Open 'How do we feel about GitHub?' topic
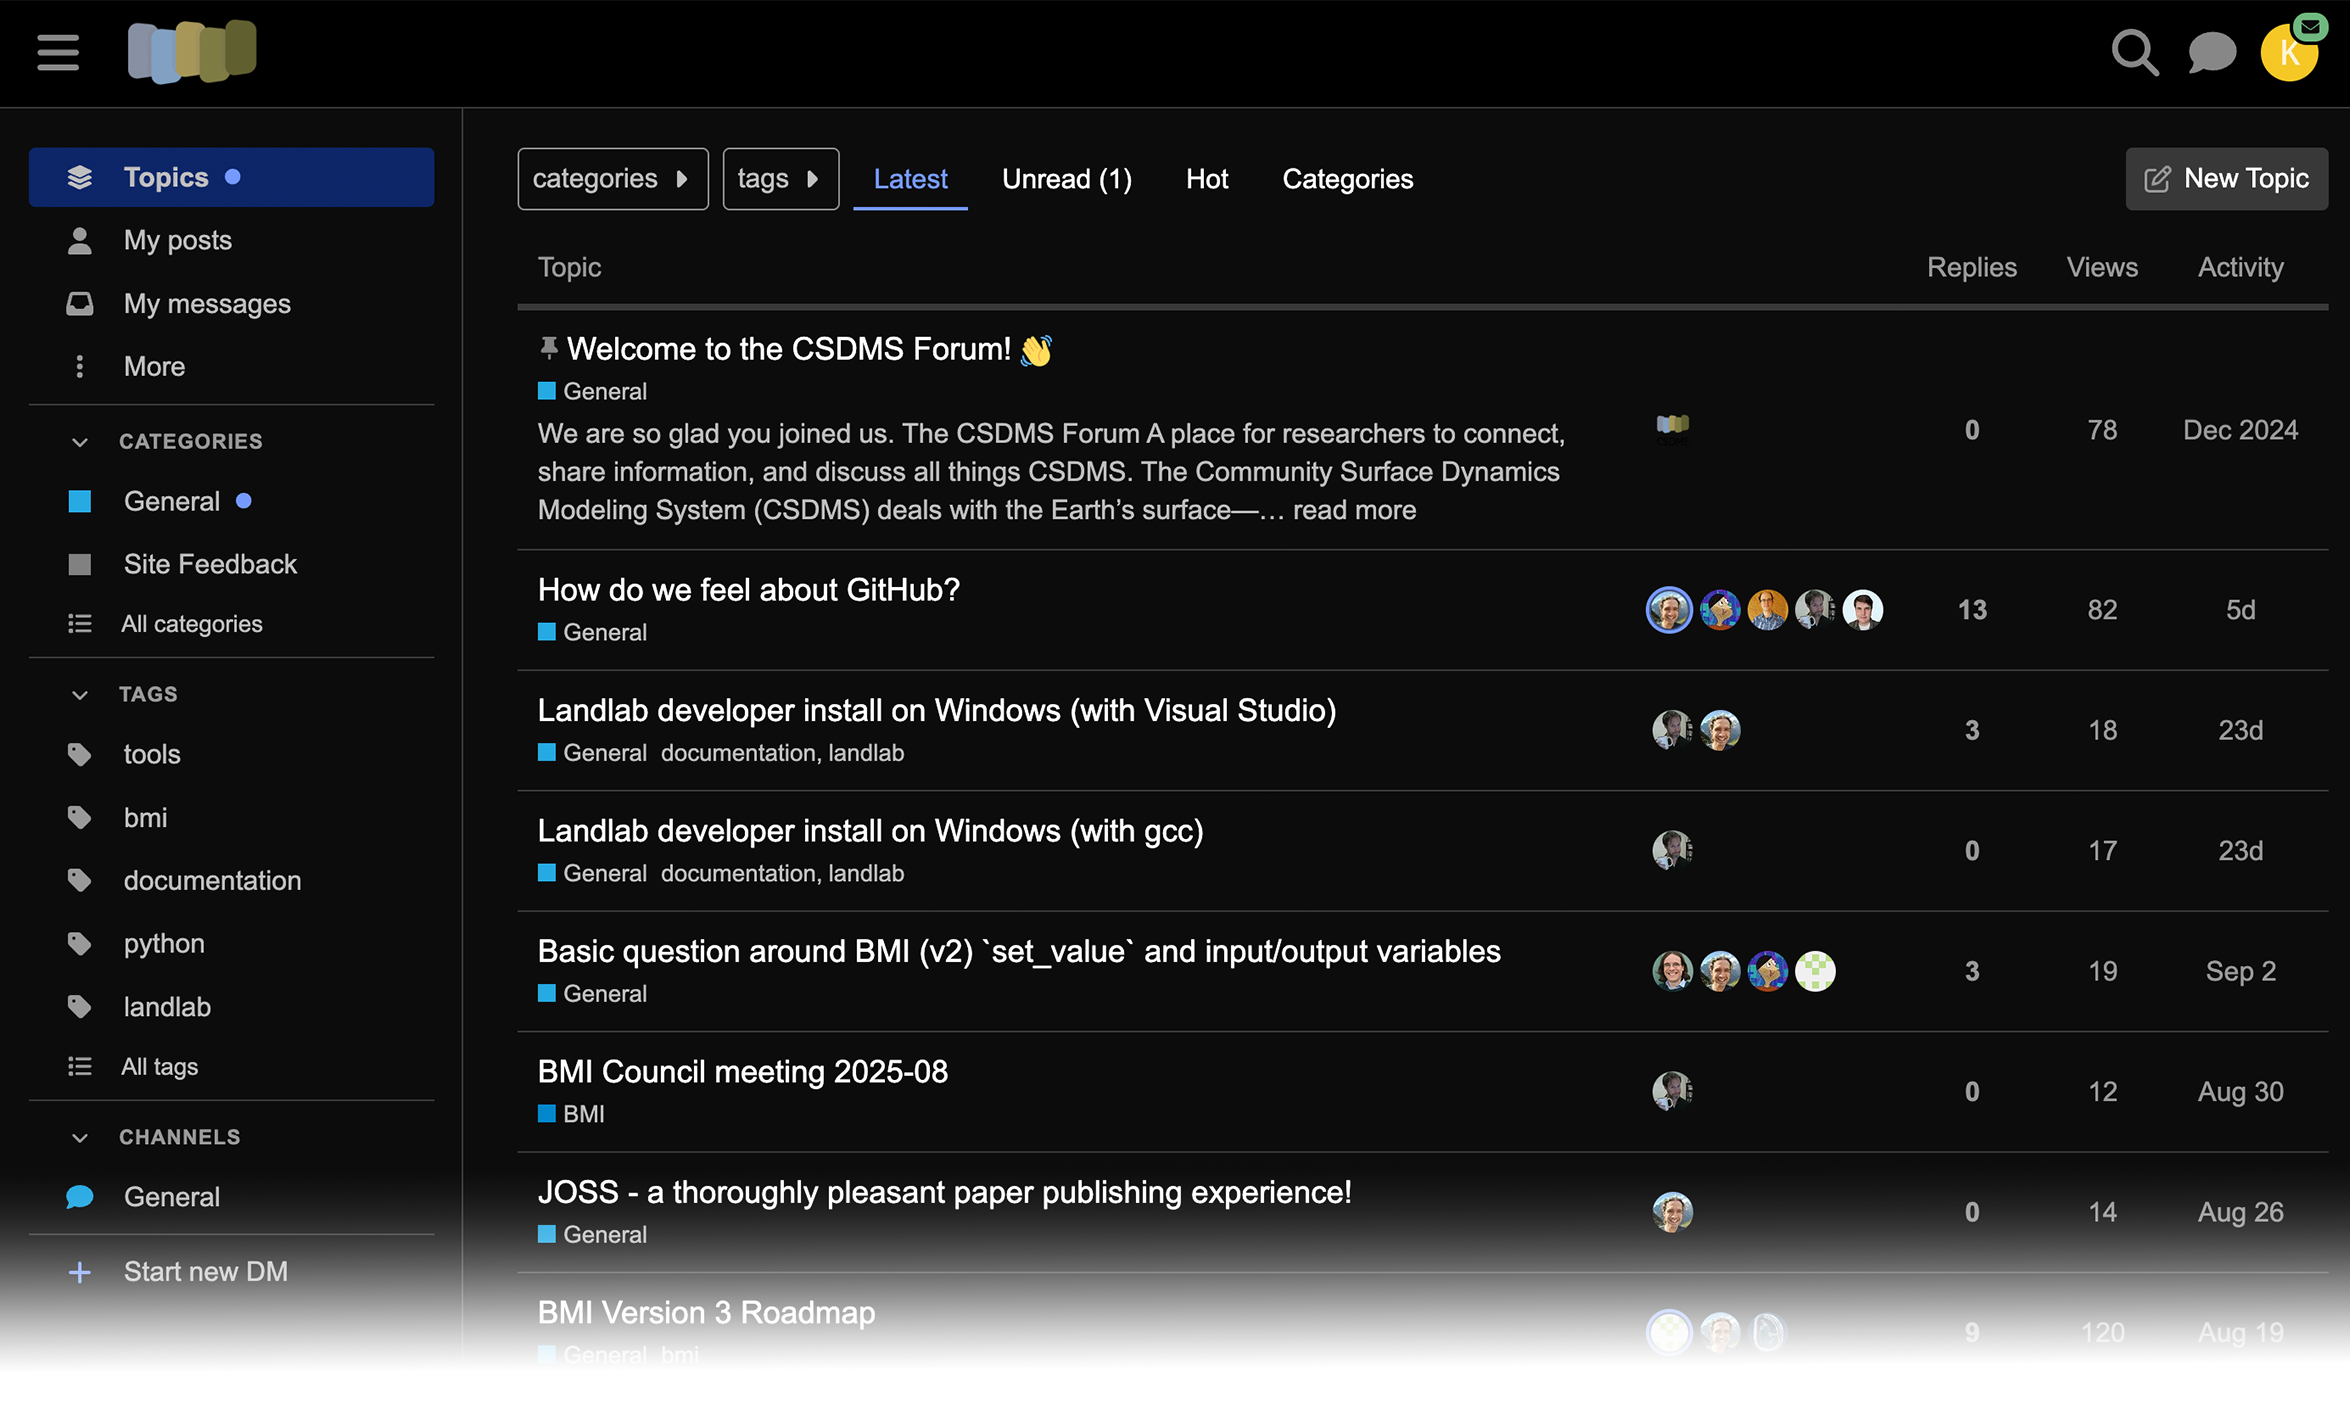2350x1415 pixels. (748, 590)
